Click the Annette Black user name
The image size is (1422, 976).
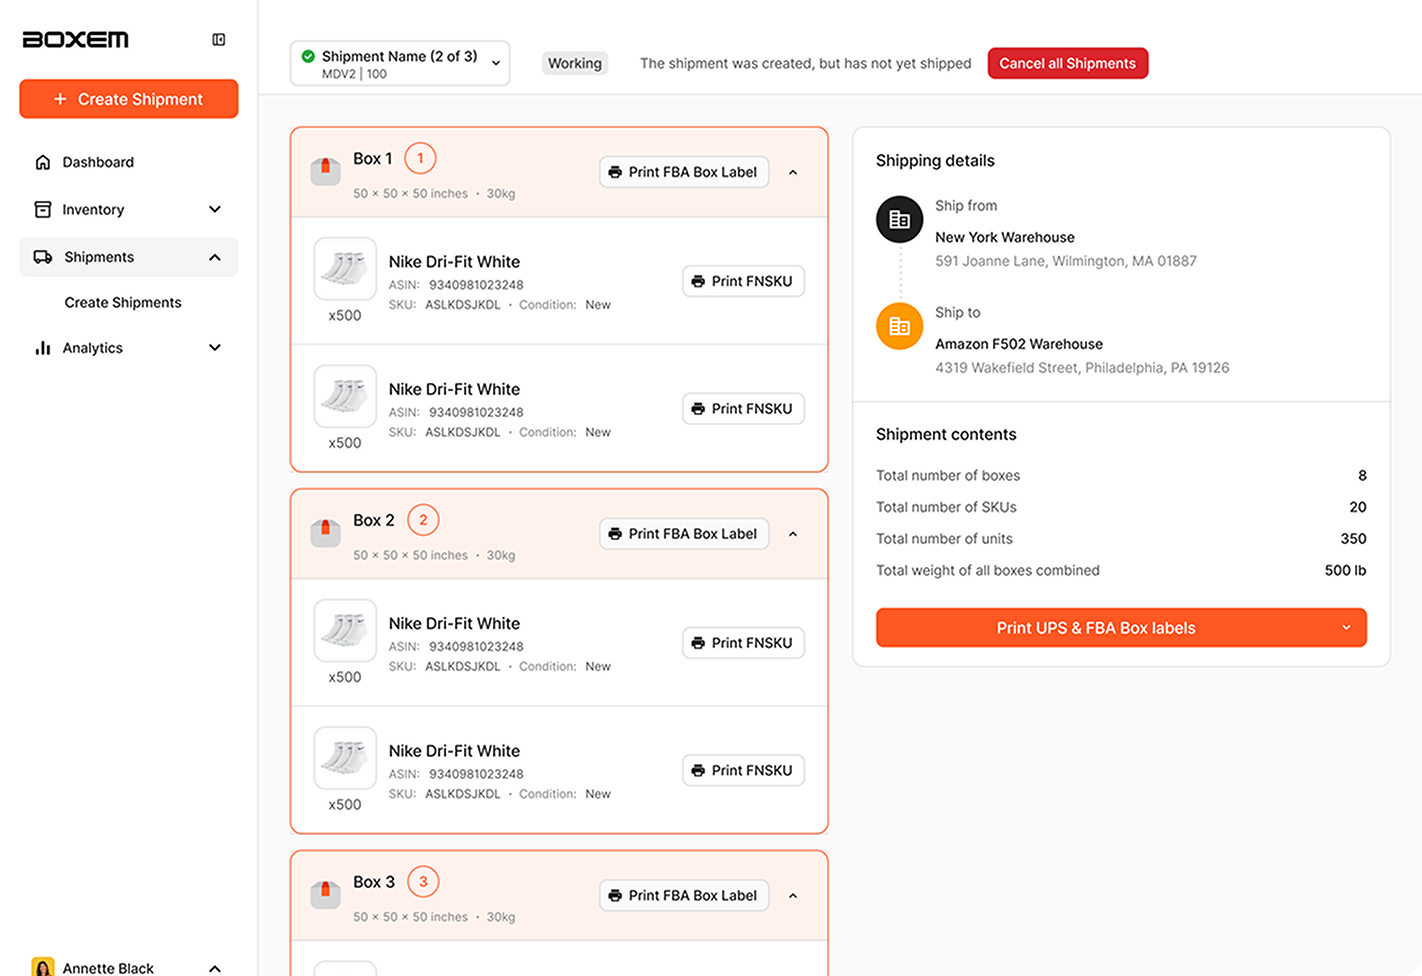[x=108, y=968]
